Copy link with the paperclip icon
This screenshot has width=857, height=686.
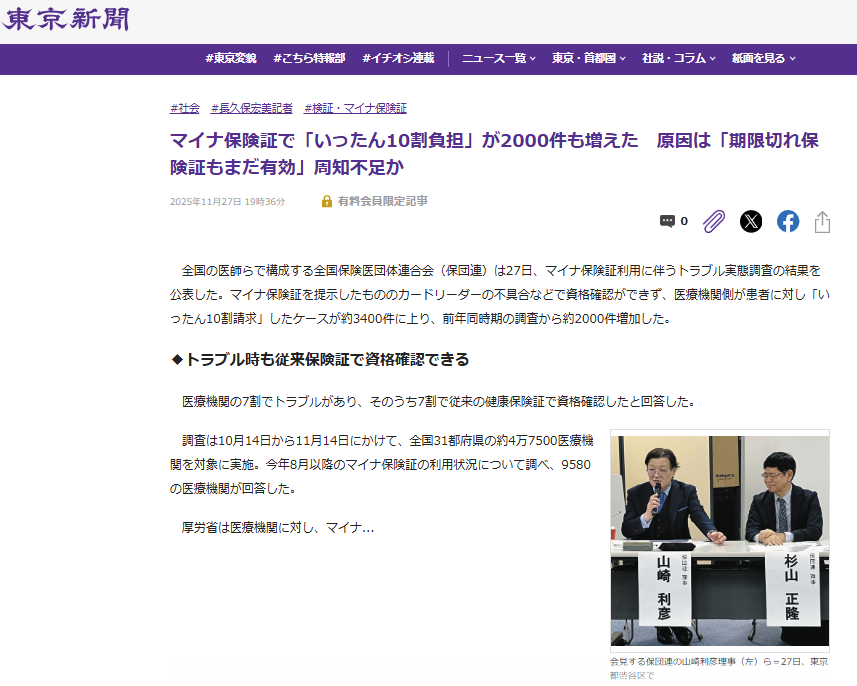point(713,221)
